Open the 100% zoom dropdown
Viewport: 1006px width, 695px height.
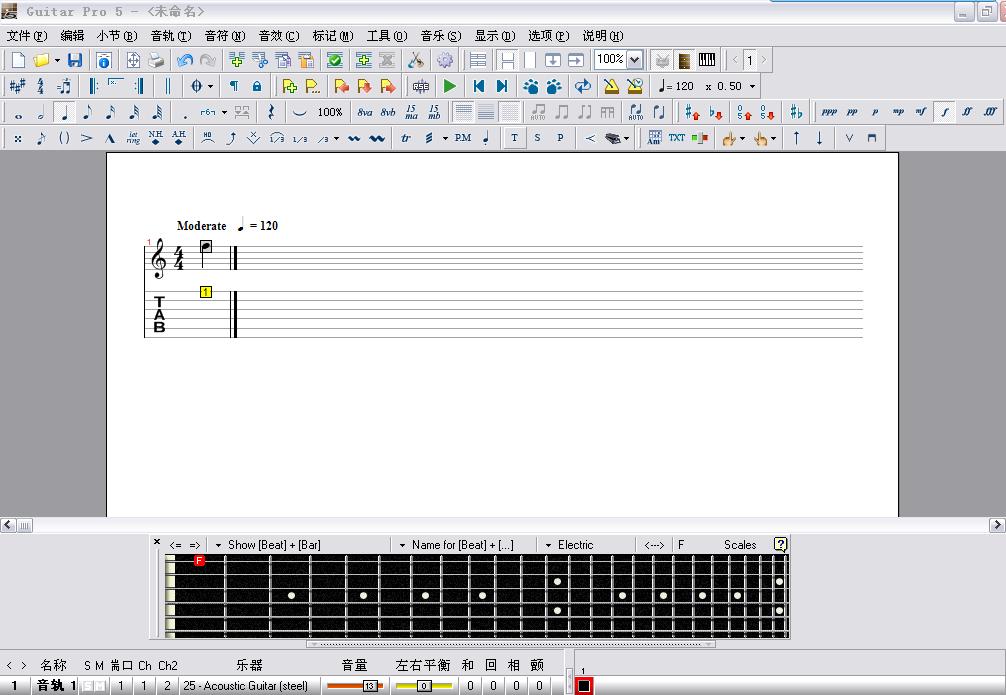coord(635,60)
